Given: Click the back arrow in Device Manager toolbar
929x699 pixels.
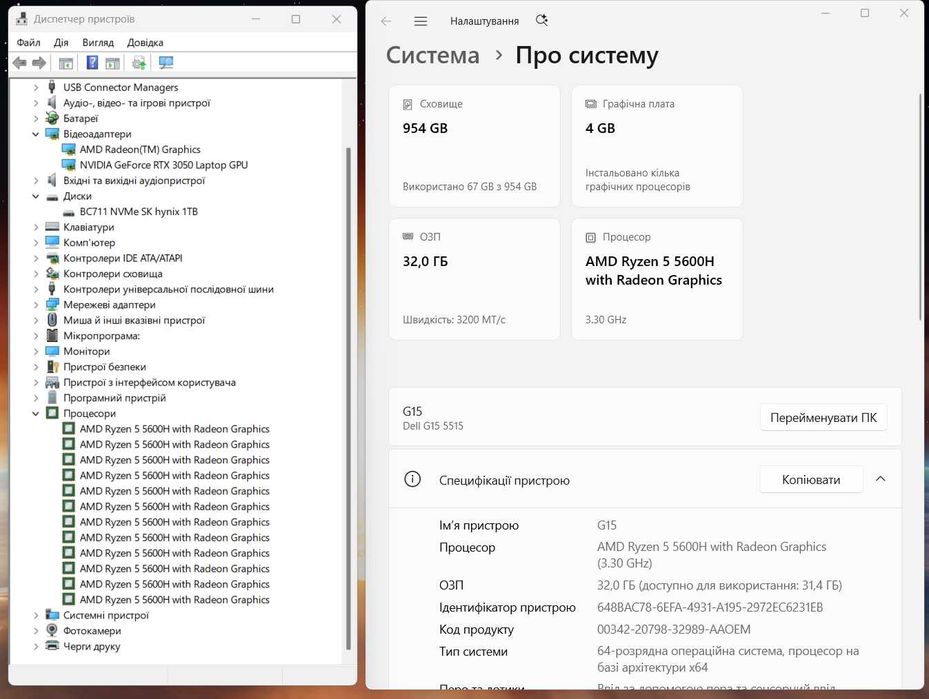Looking at the screenshot, I should 20,63.
